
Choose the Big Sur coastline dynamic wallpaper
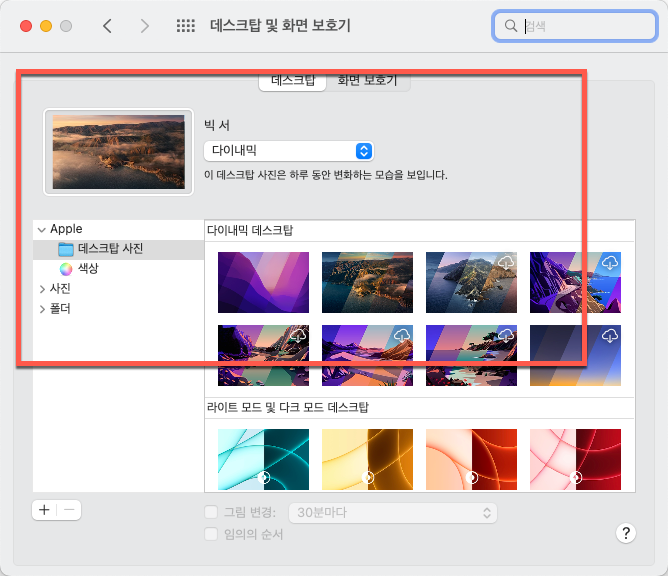[x=367, y=282]
